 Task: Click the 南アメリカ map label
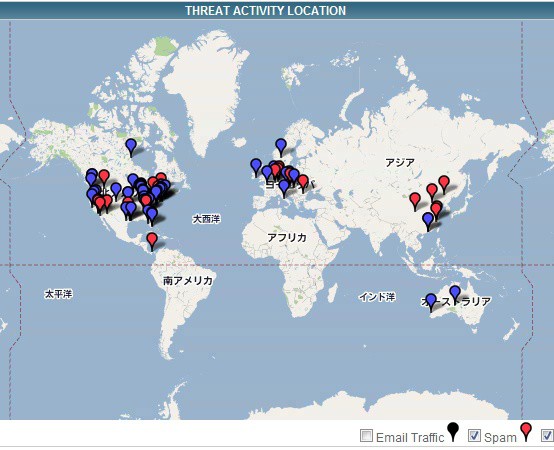[188, 280]
